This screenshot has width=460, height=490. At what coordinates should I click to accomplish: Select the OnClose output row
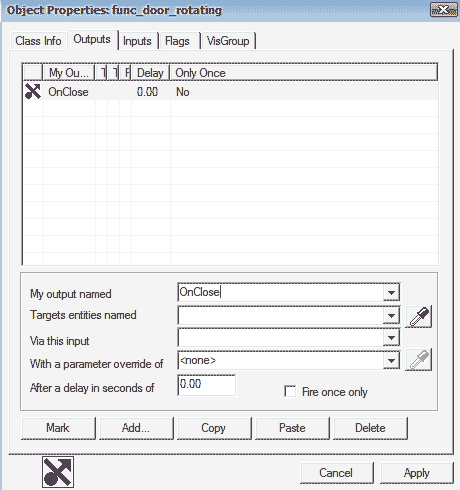(230, 92)
